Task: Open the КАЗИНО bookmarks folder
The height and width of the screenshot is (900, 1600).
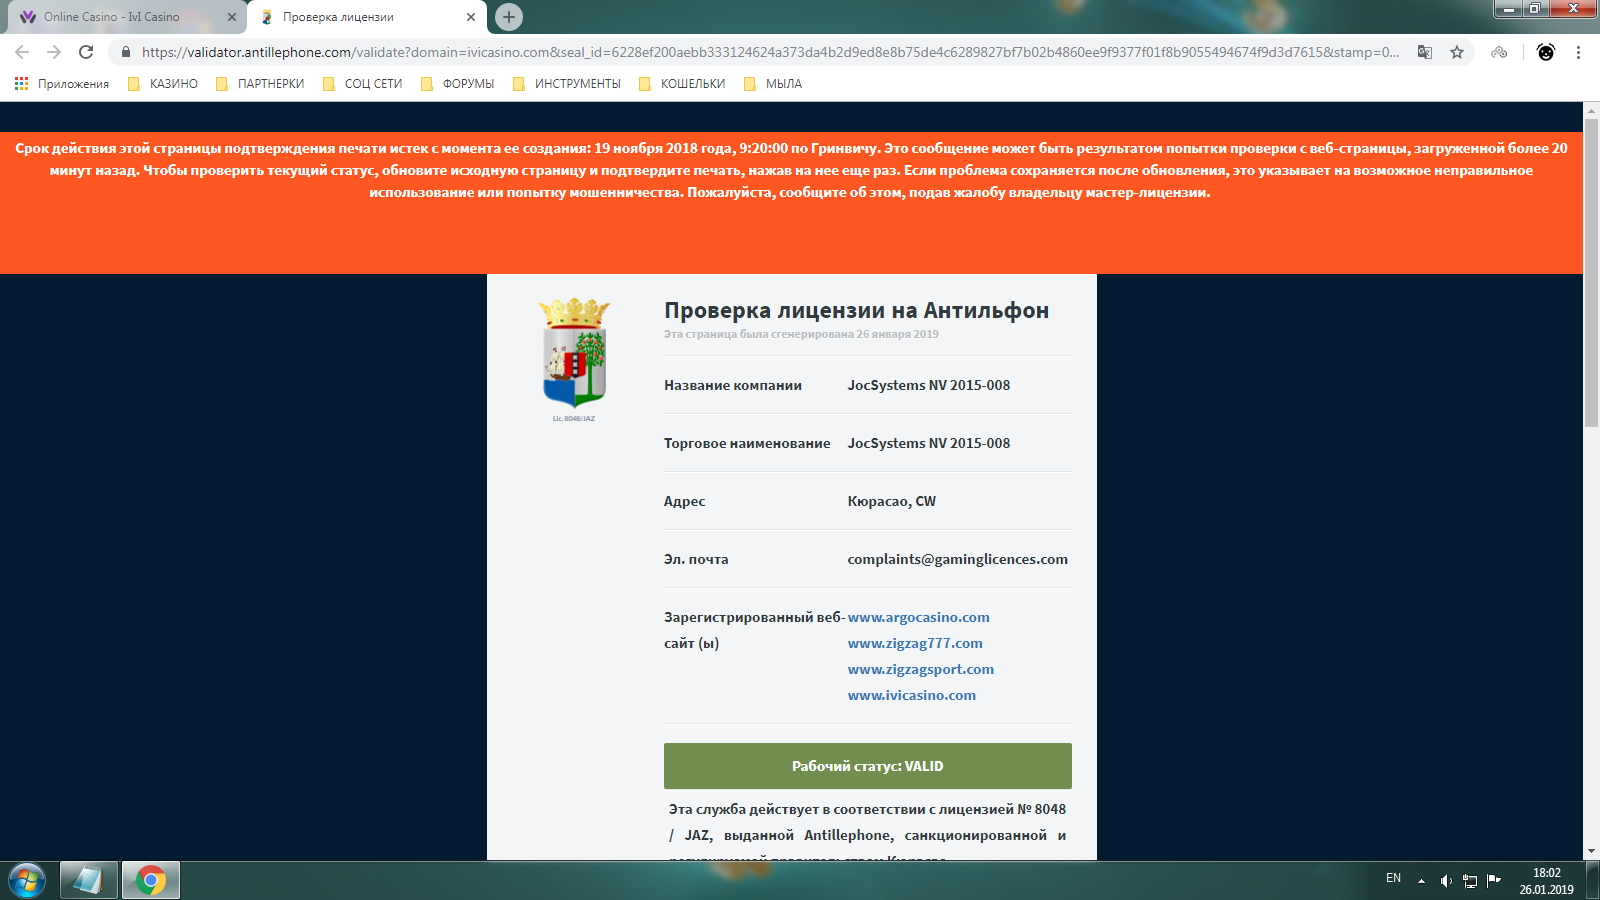Action: [x=163, y=84]
